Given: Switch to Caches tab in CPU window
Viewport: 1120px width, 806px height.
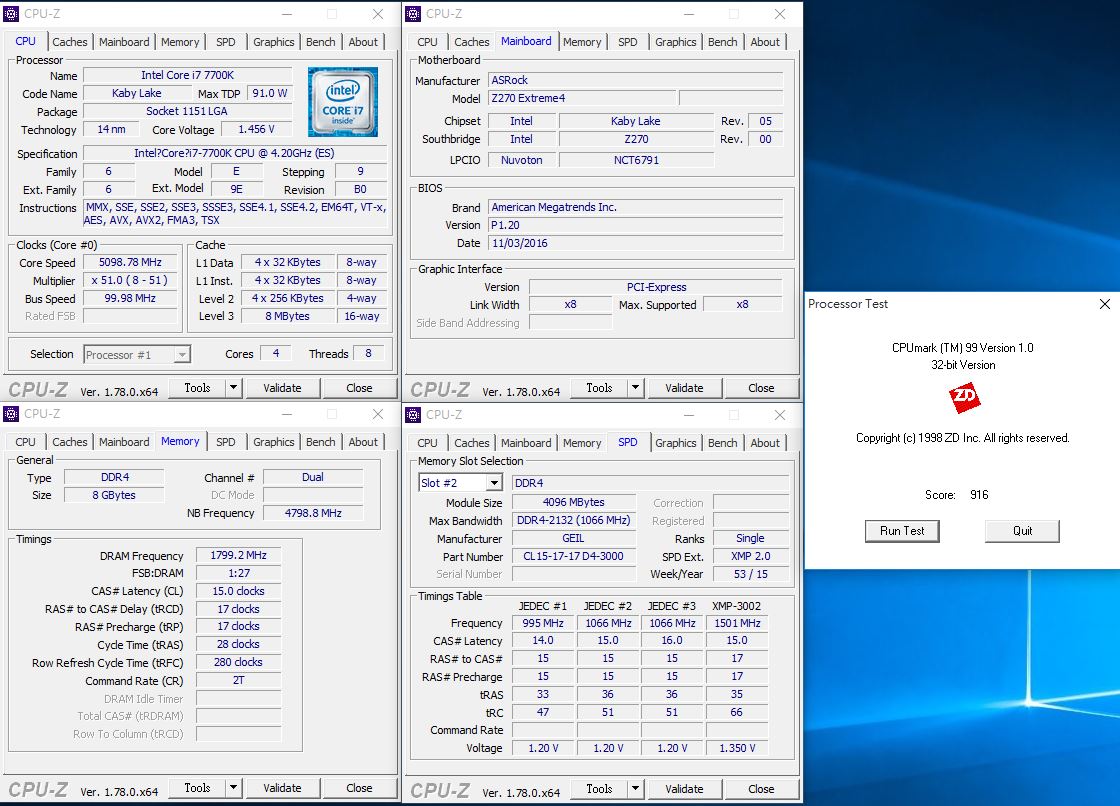Looking at the screenshot, I should [x=70, y=42].
